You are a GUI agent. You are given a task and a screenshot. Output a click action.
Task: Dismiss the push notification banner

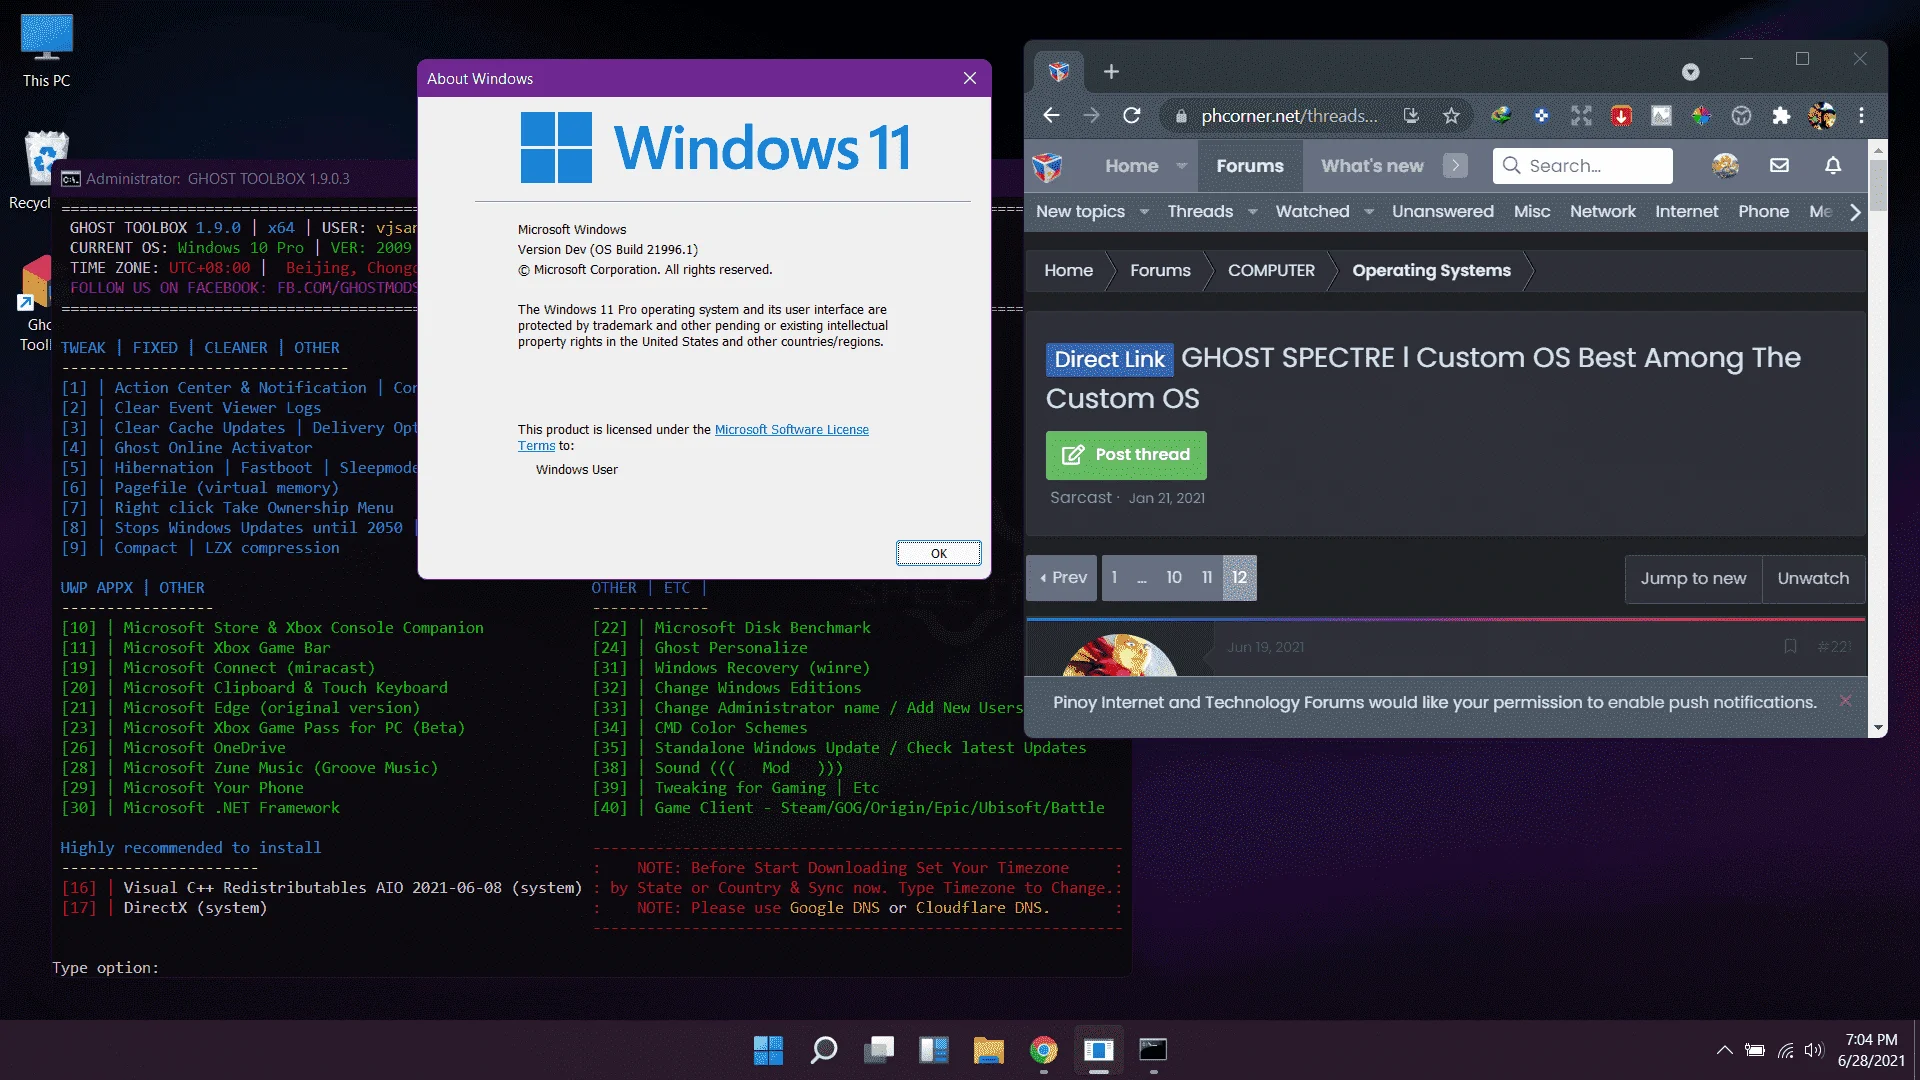pyautogui.click(x=1845, y=701)
